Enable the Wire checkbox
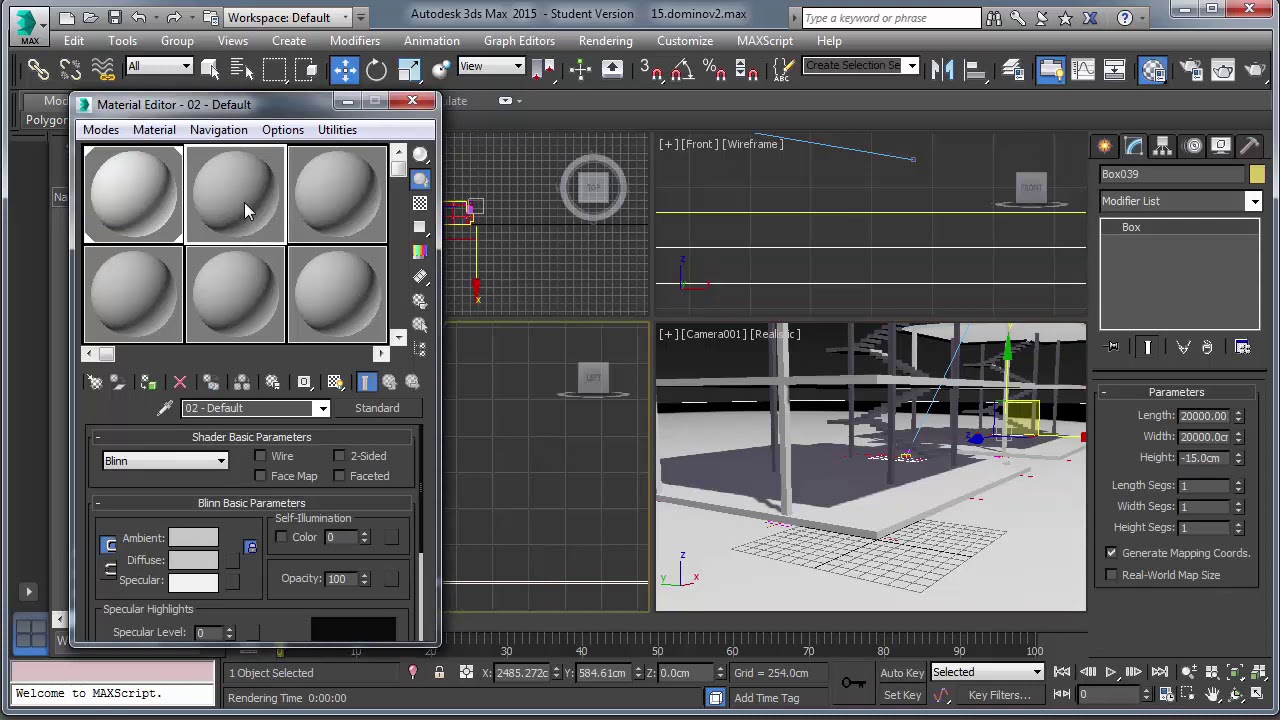Viewport: 1280px width, 720px height. click(x=260, y=456)
